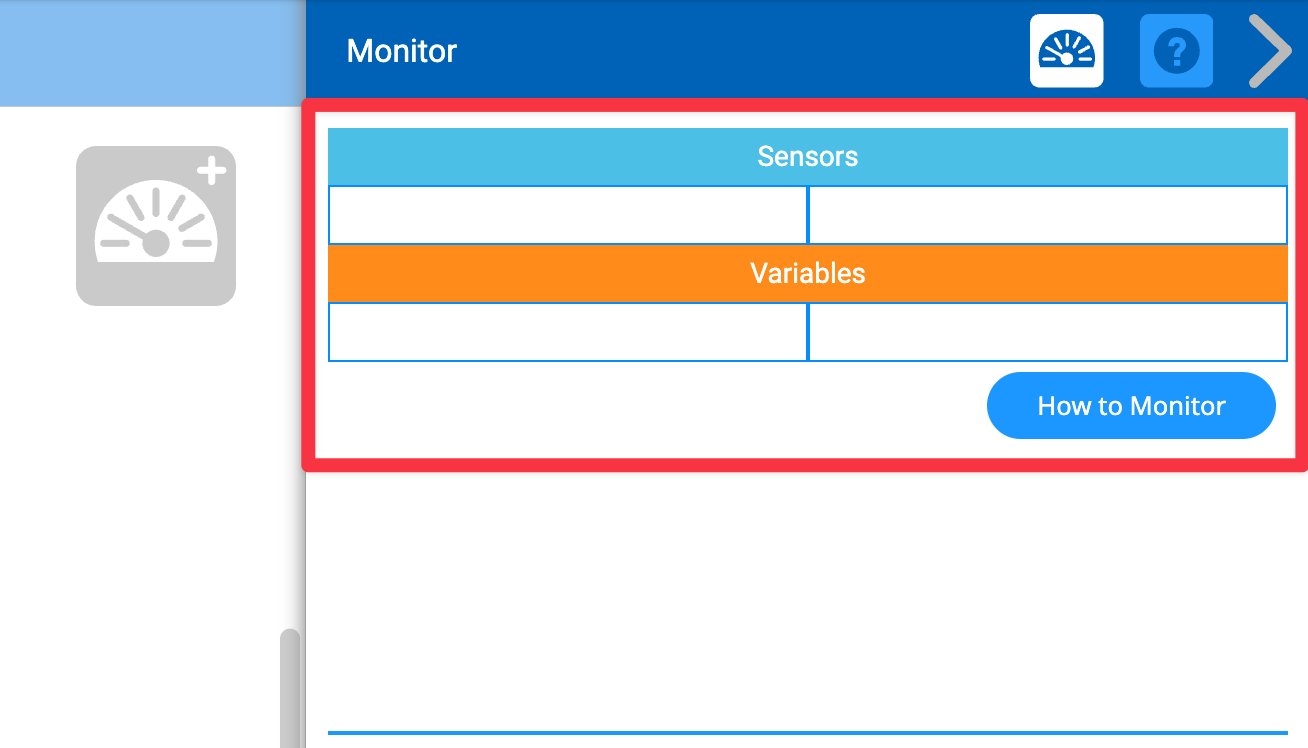1308x748 pixels.
Task: Click the light blue highlighted strip at top left
Action: pyautogui.click(x=150, y=50)
